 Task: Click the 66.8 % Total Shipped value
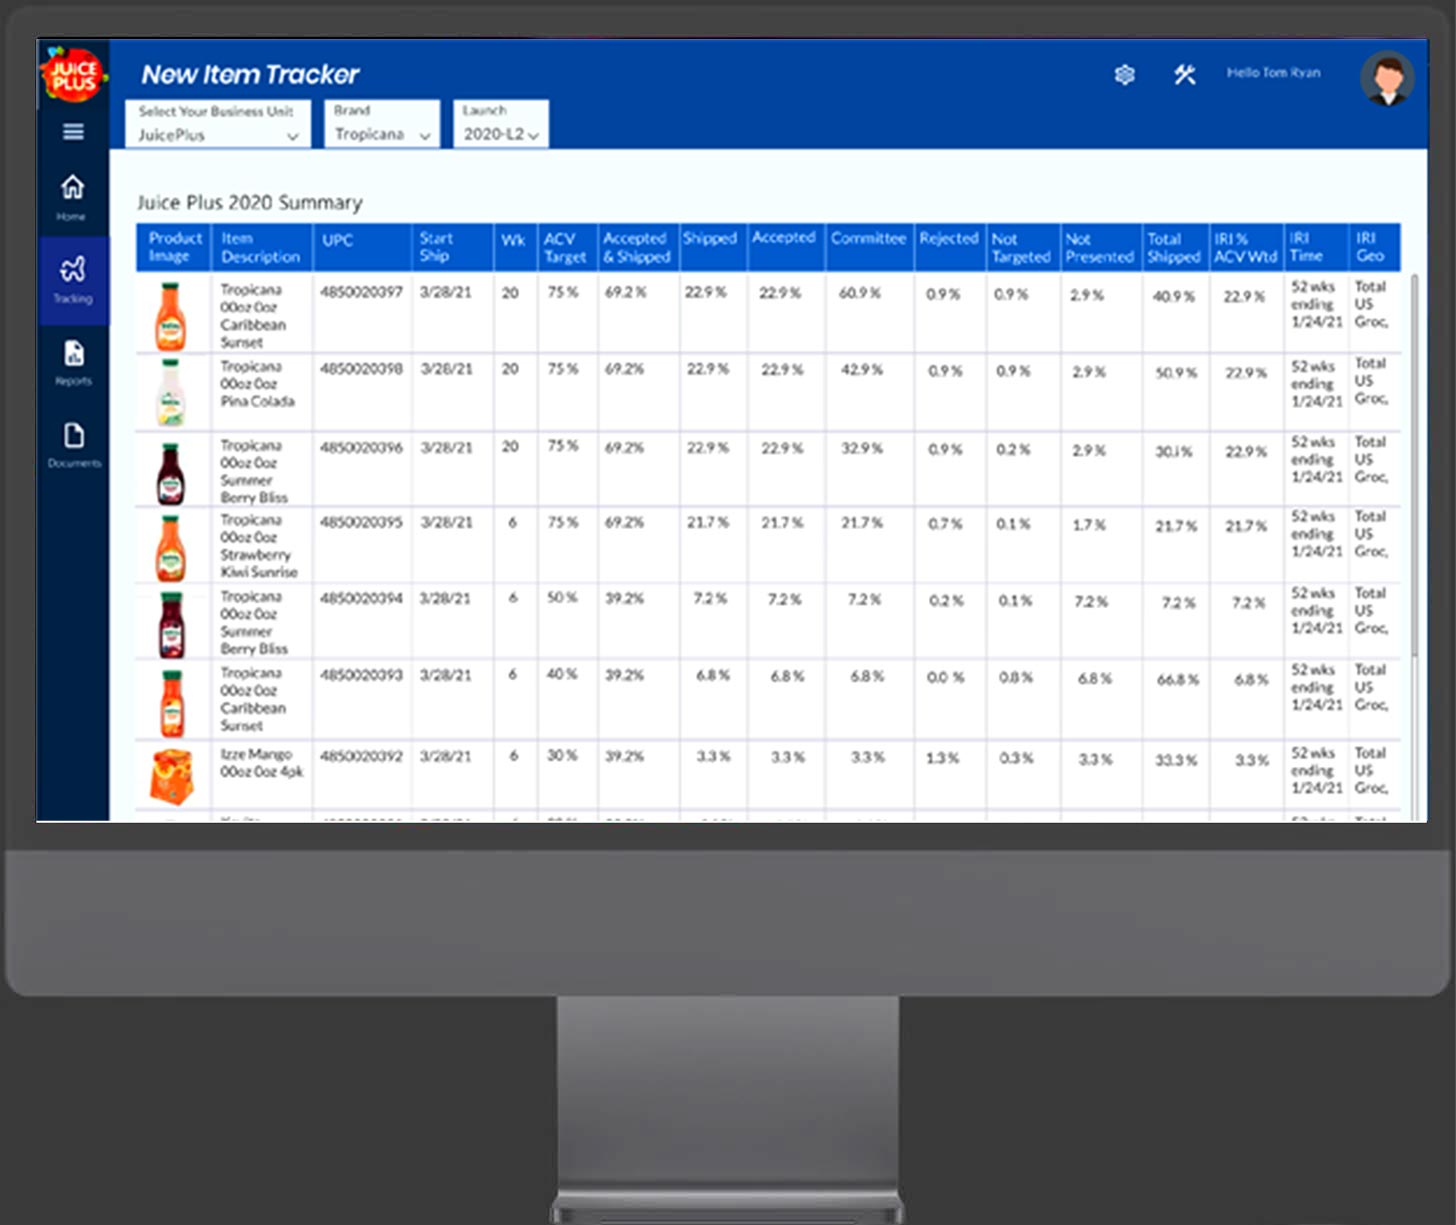tap(1178, 680)
